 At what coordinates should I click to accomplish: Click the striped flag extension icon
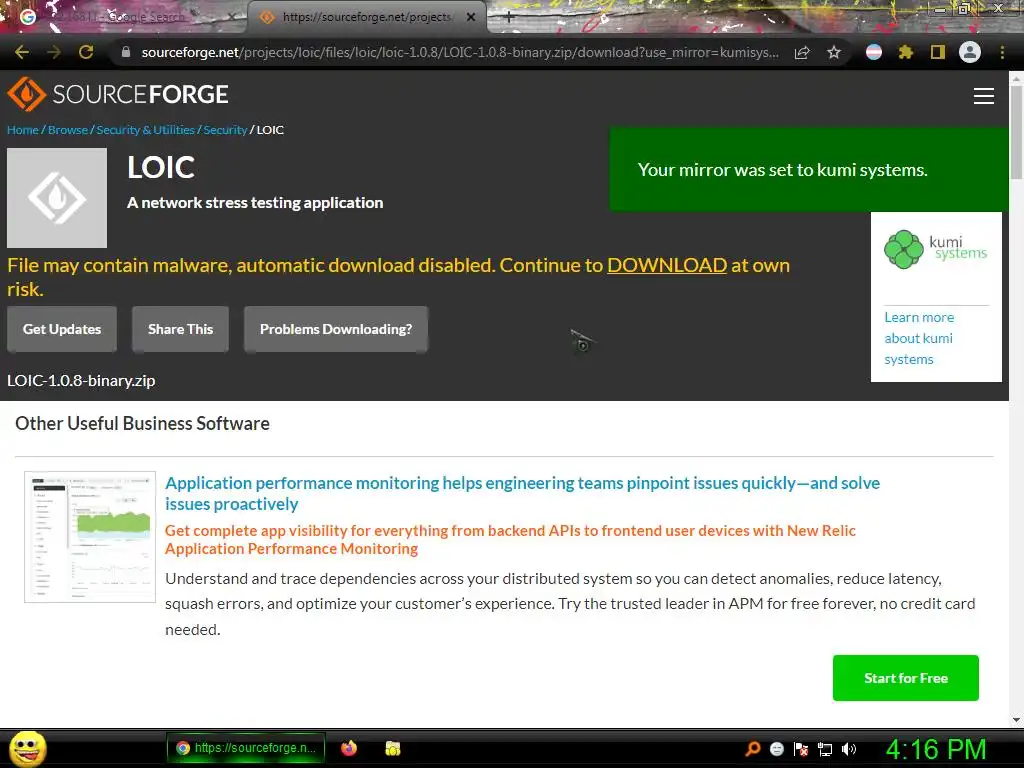coord(874,52)
